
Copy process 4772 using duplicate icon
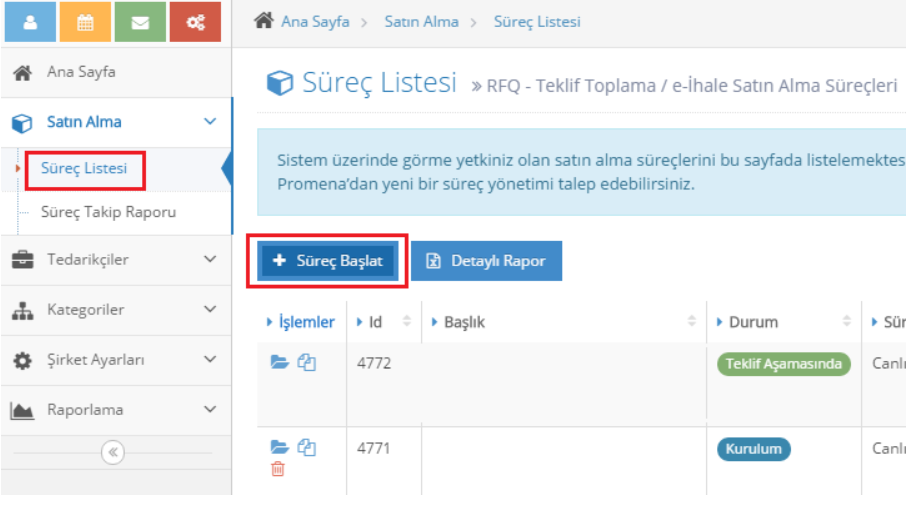click(306, 363)
